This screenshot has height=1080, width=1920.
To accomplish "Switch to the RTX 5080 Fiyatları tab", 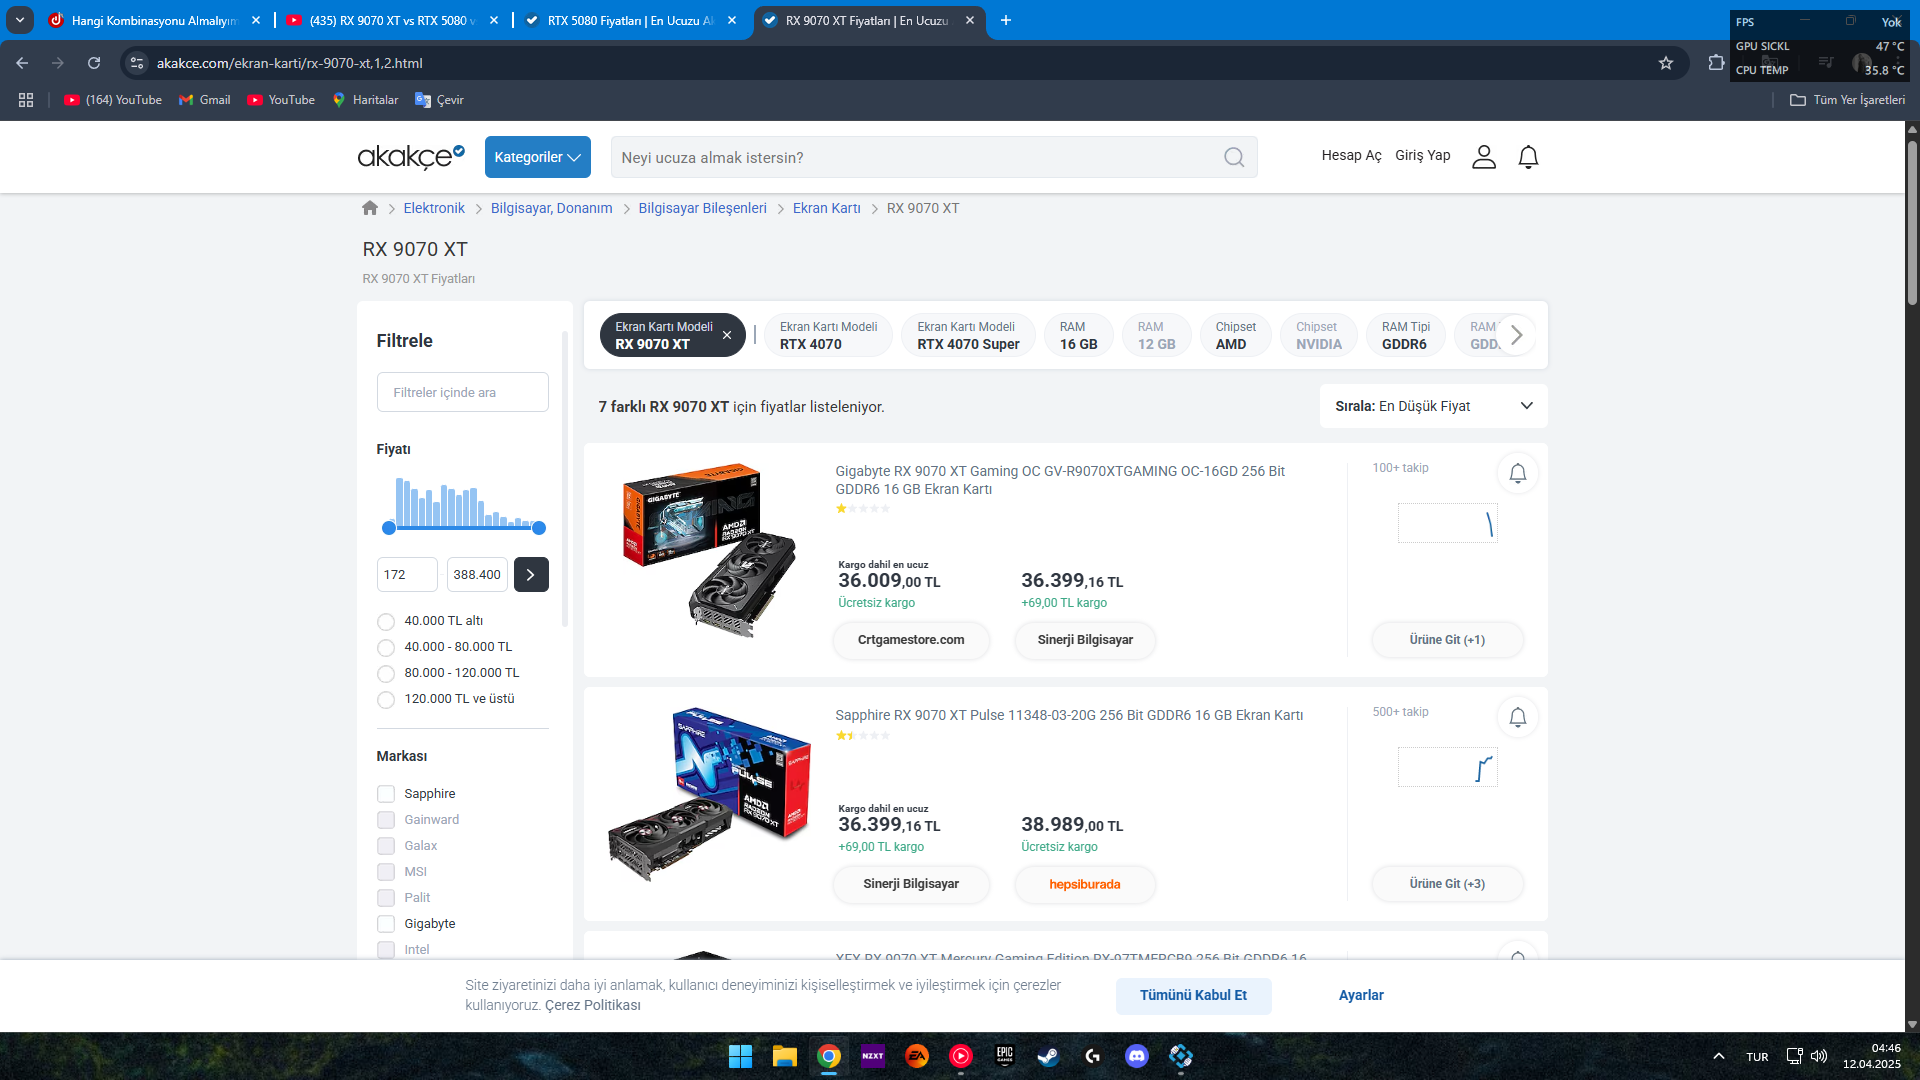I will click(x=630, y=20).
